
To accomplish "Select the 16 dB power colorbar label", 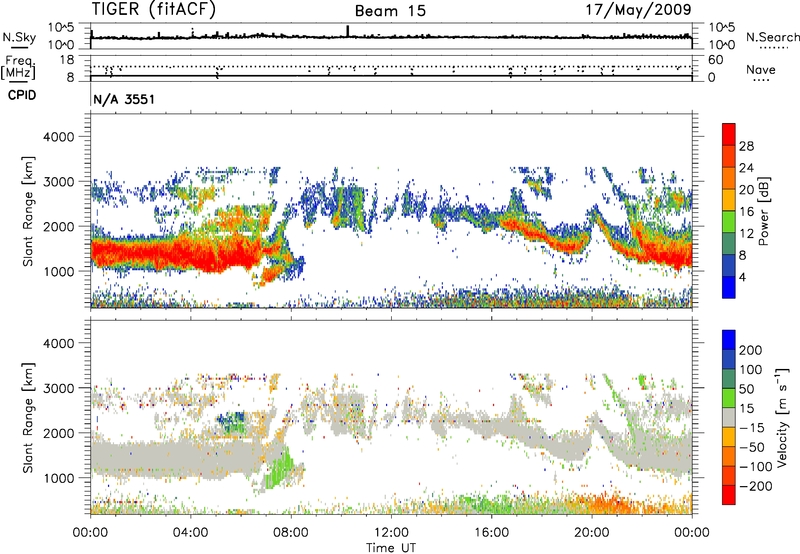I will (746, 212).
